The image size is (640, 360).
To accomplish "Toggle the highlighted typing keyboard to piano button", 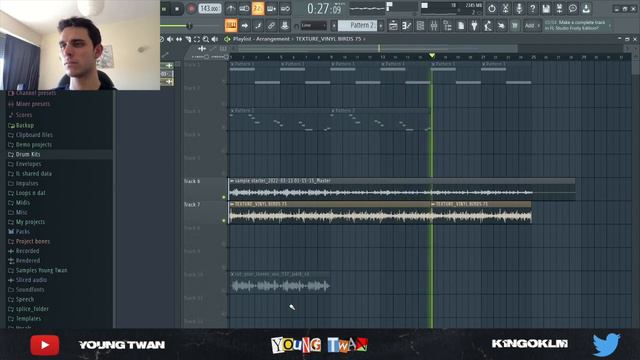I will pos(231,25).
